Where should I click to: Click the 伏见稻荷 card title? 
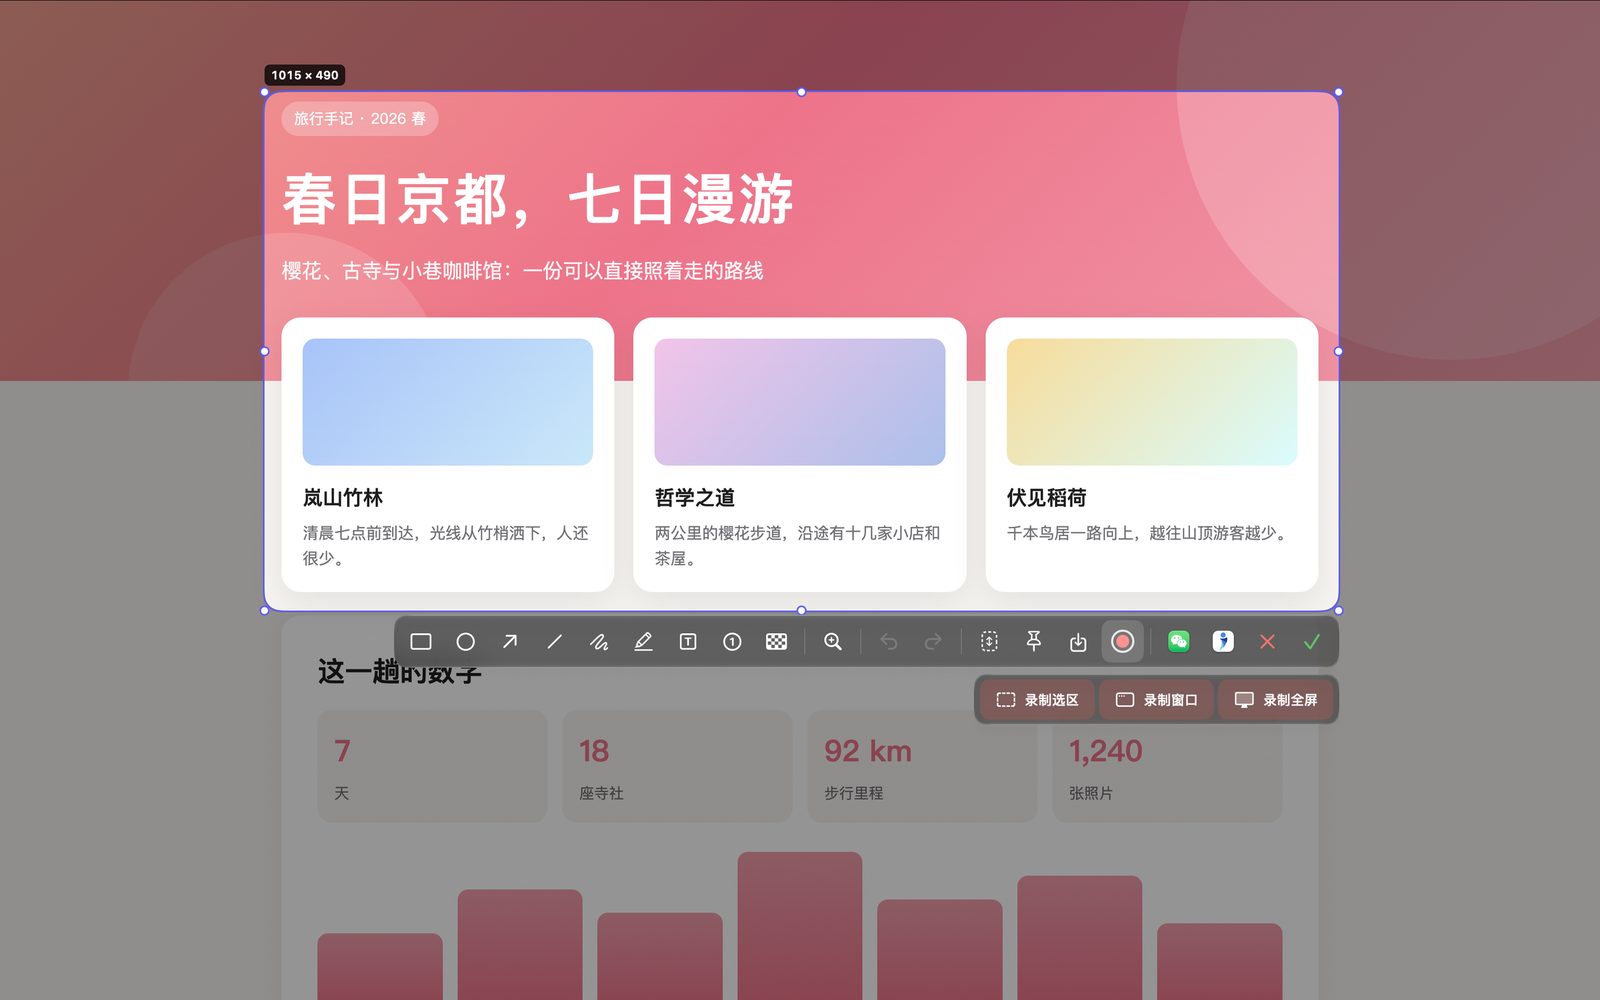click(1047, 498)
